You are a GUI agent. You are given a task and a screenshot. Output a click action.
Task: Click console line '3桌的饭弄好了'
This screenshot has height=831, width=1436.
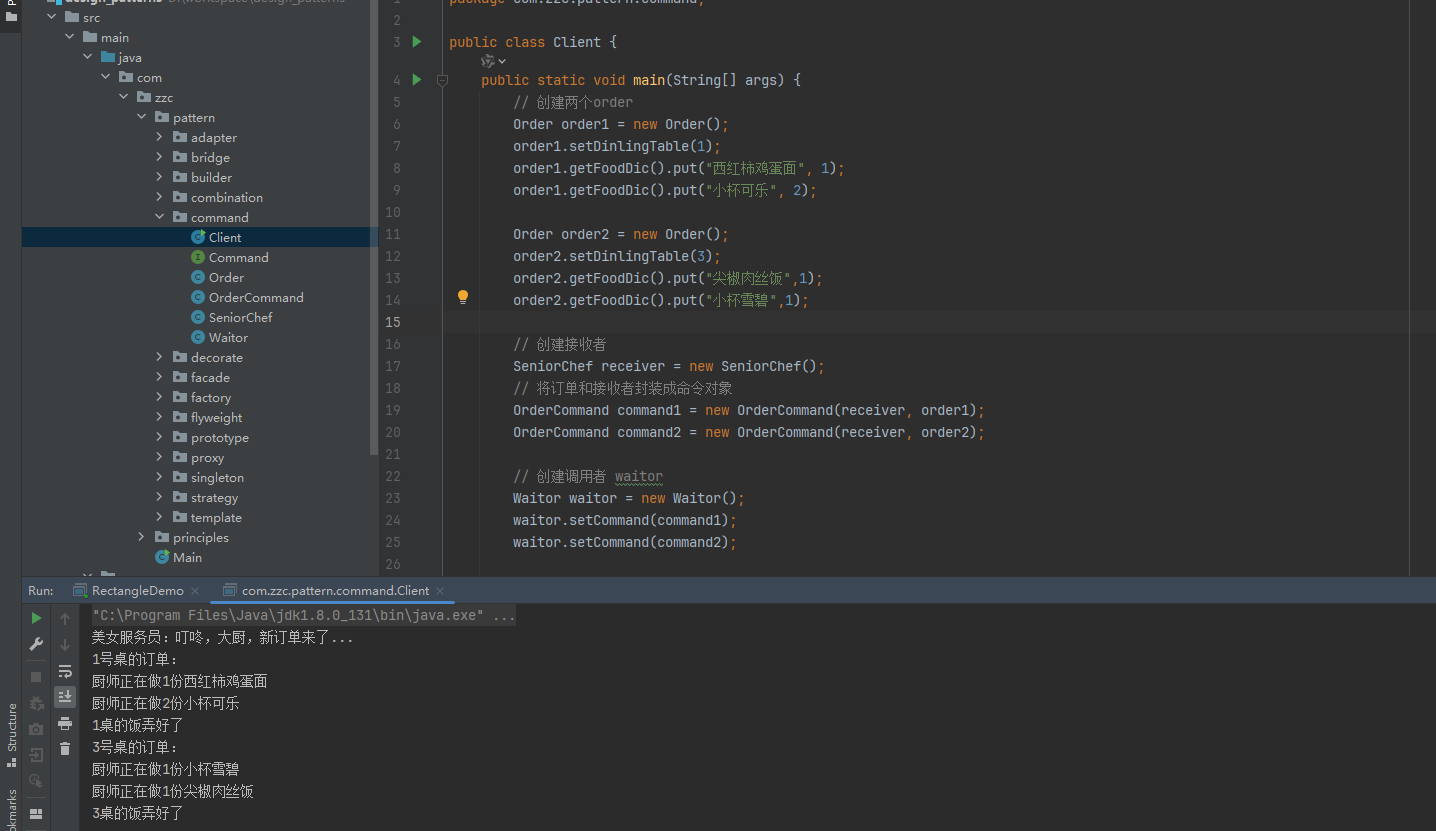(137, 813)
